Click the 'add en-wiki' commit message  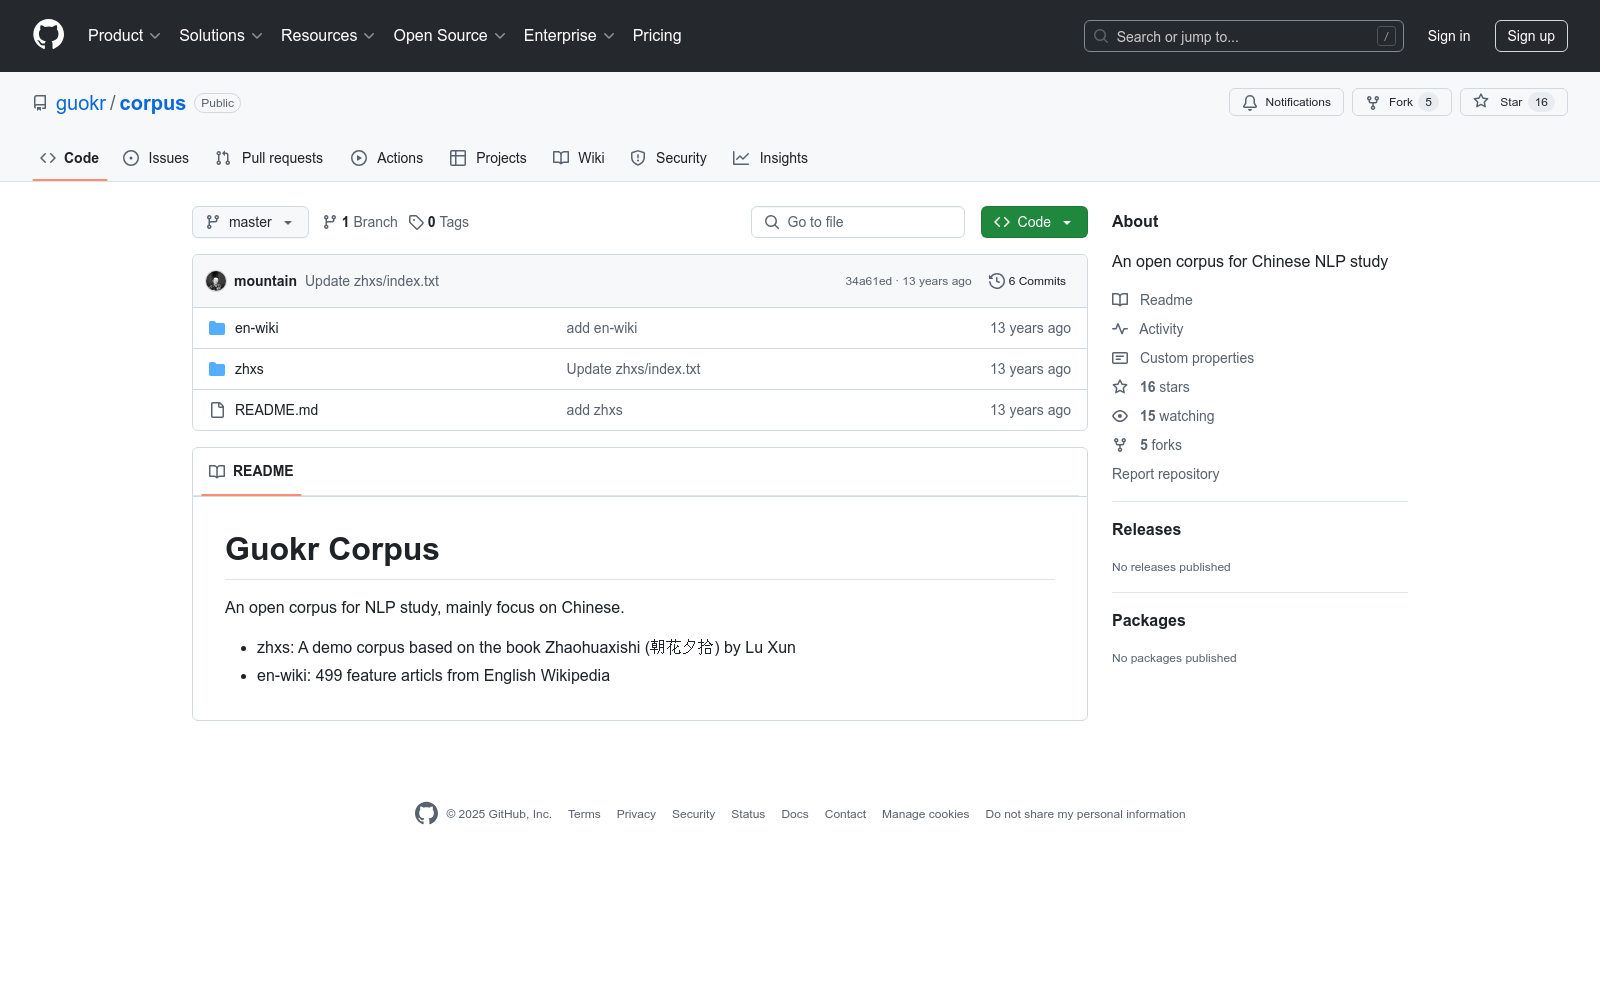[x=602, y=328]
